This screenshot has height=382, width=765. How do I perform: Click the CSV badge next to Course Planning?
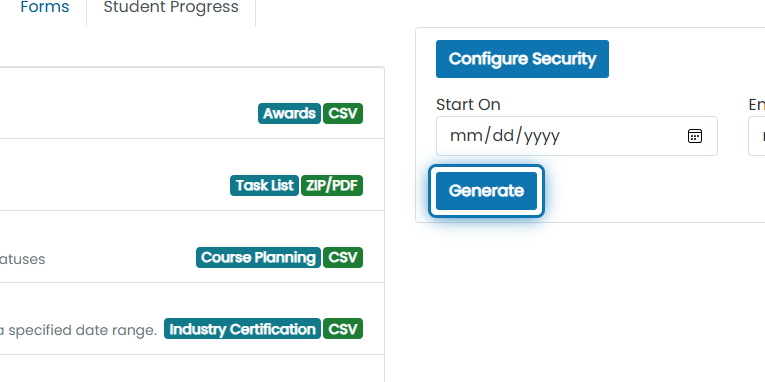[x=343, y=258]
